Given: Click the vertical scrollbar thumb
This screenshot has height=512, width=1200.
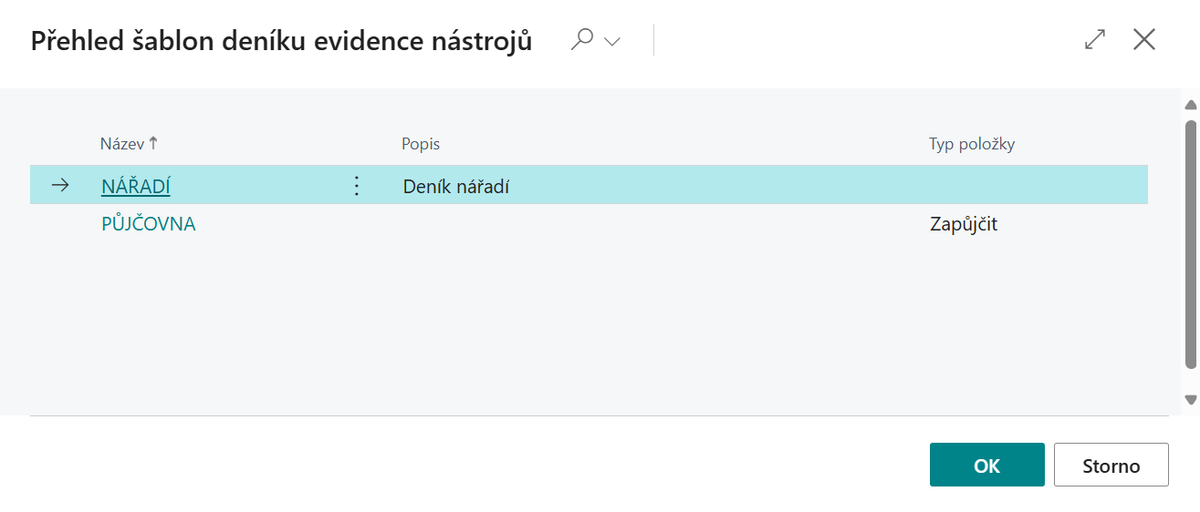Looking at the screenshot, I should (1190, 245).
